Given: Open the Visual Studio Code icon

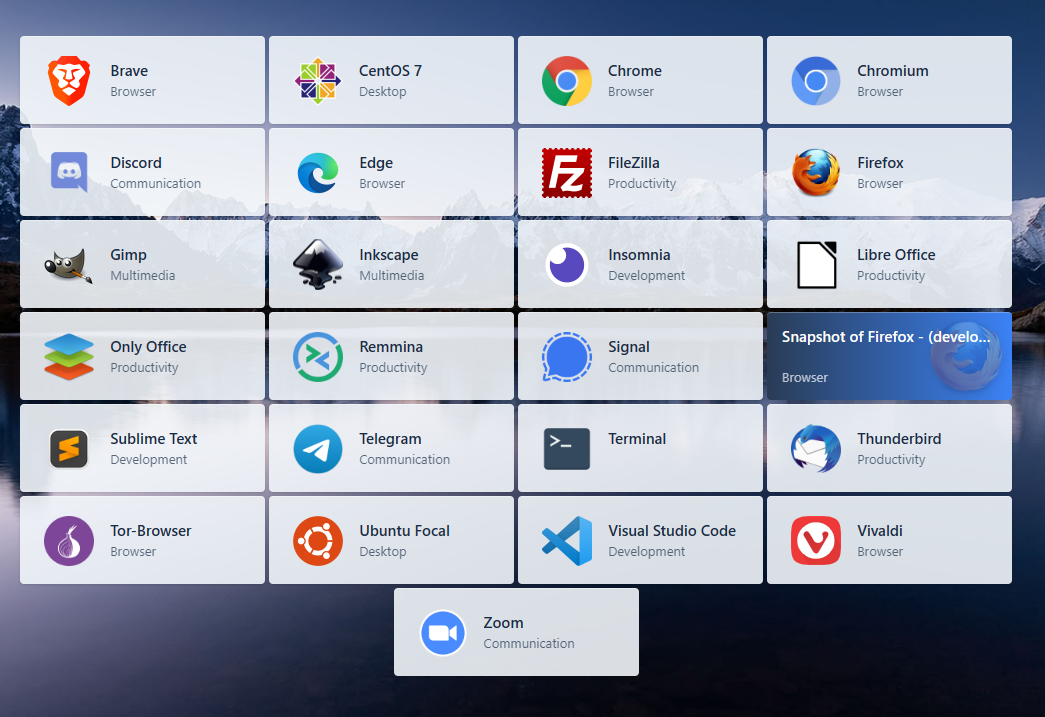Looking at the screenshot, I should [x=567, y=541].
